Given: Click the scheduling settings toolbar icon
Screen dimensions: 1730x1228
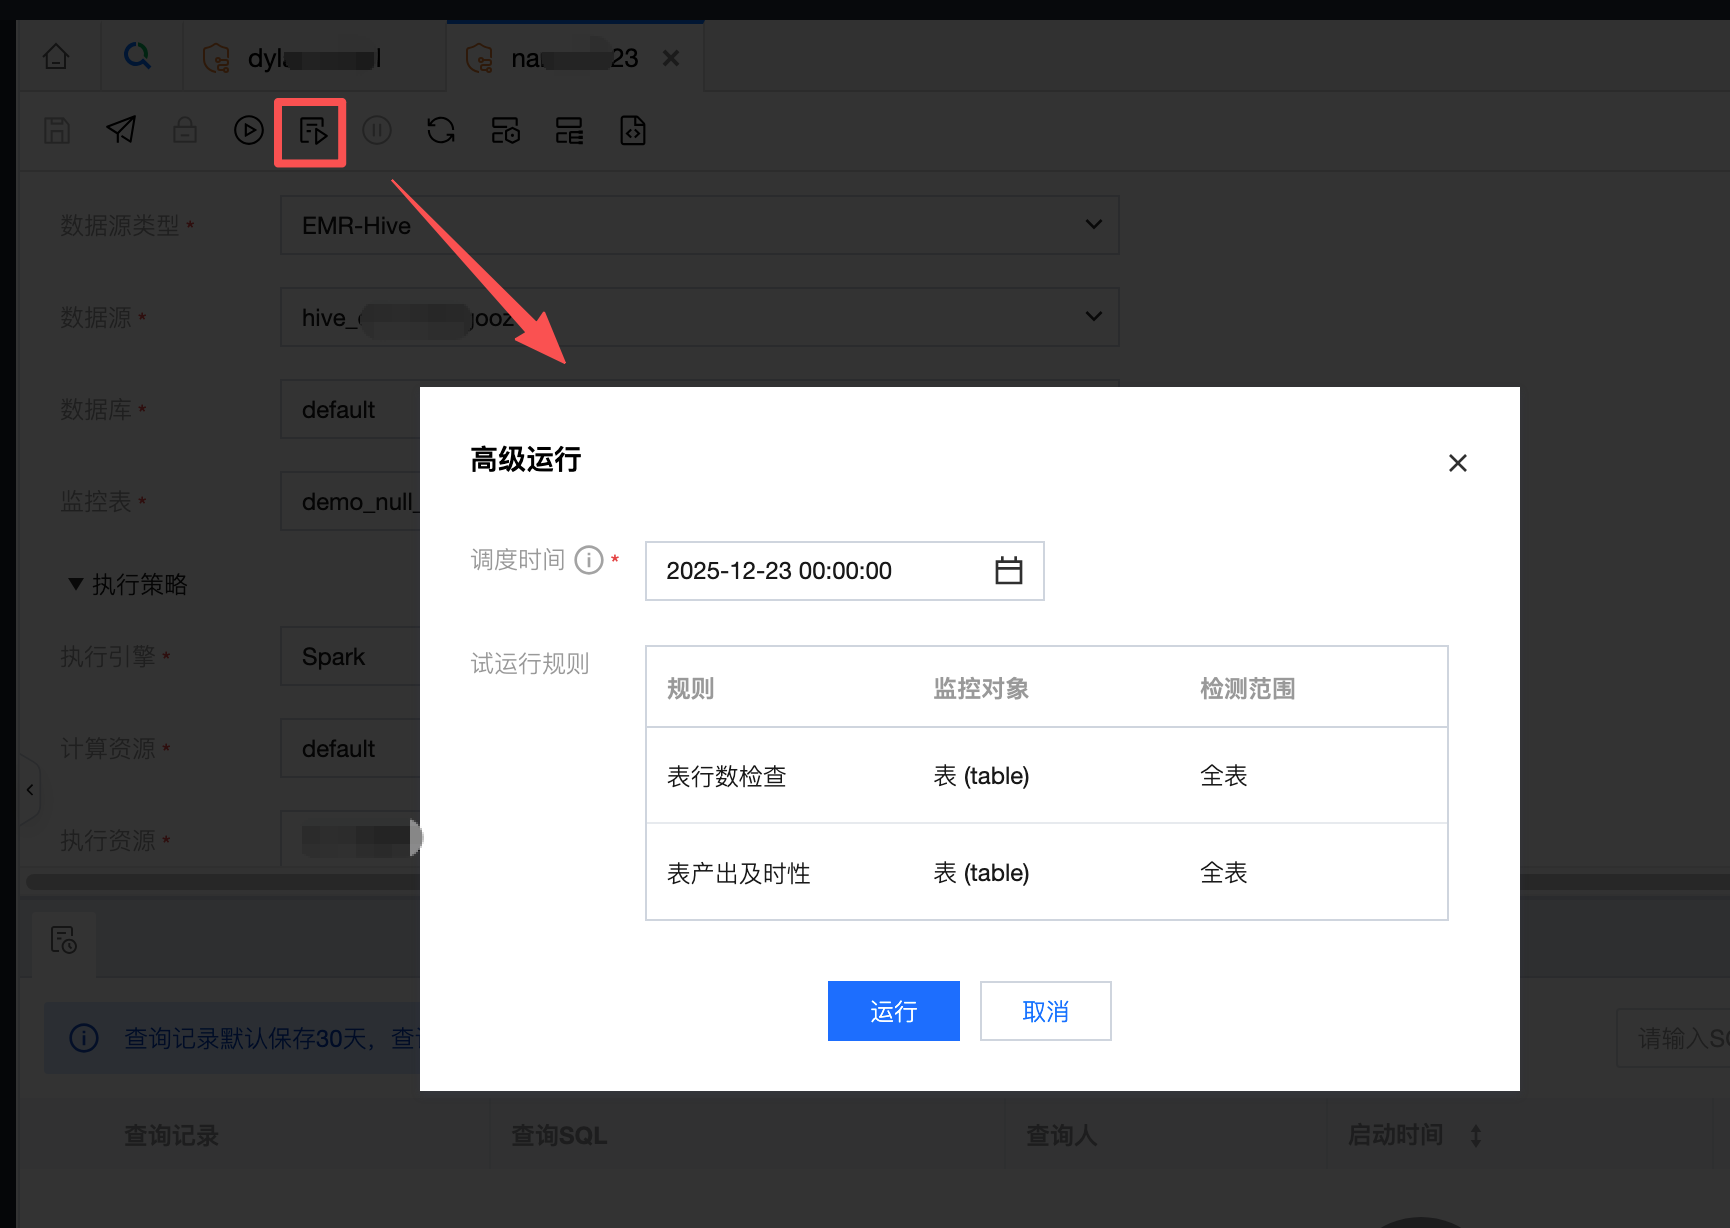Looking at the screenshot, I should click(x=506, y=130).
